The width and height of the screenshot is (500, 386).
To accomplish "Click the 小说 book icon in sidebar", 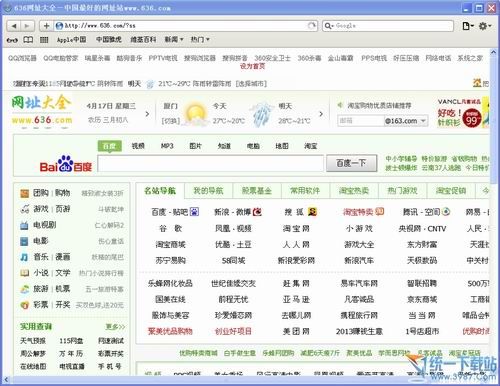I will [x=24, y=273].
